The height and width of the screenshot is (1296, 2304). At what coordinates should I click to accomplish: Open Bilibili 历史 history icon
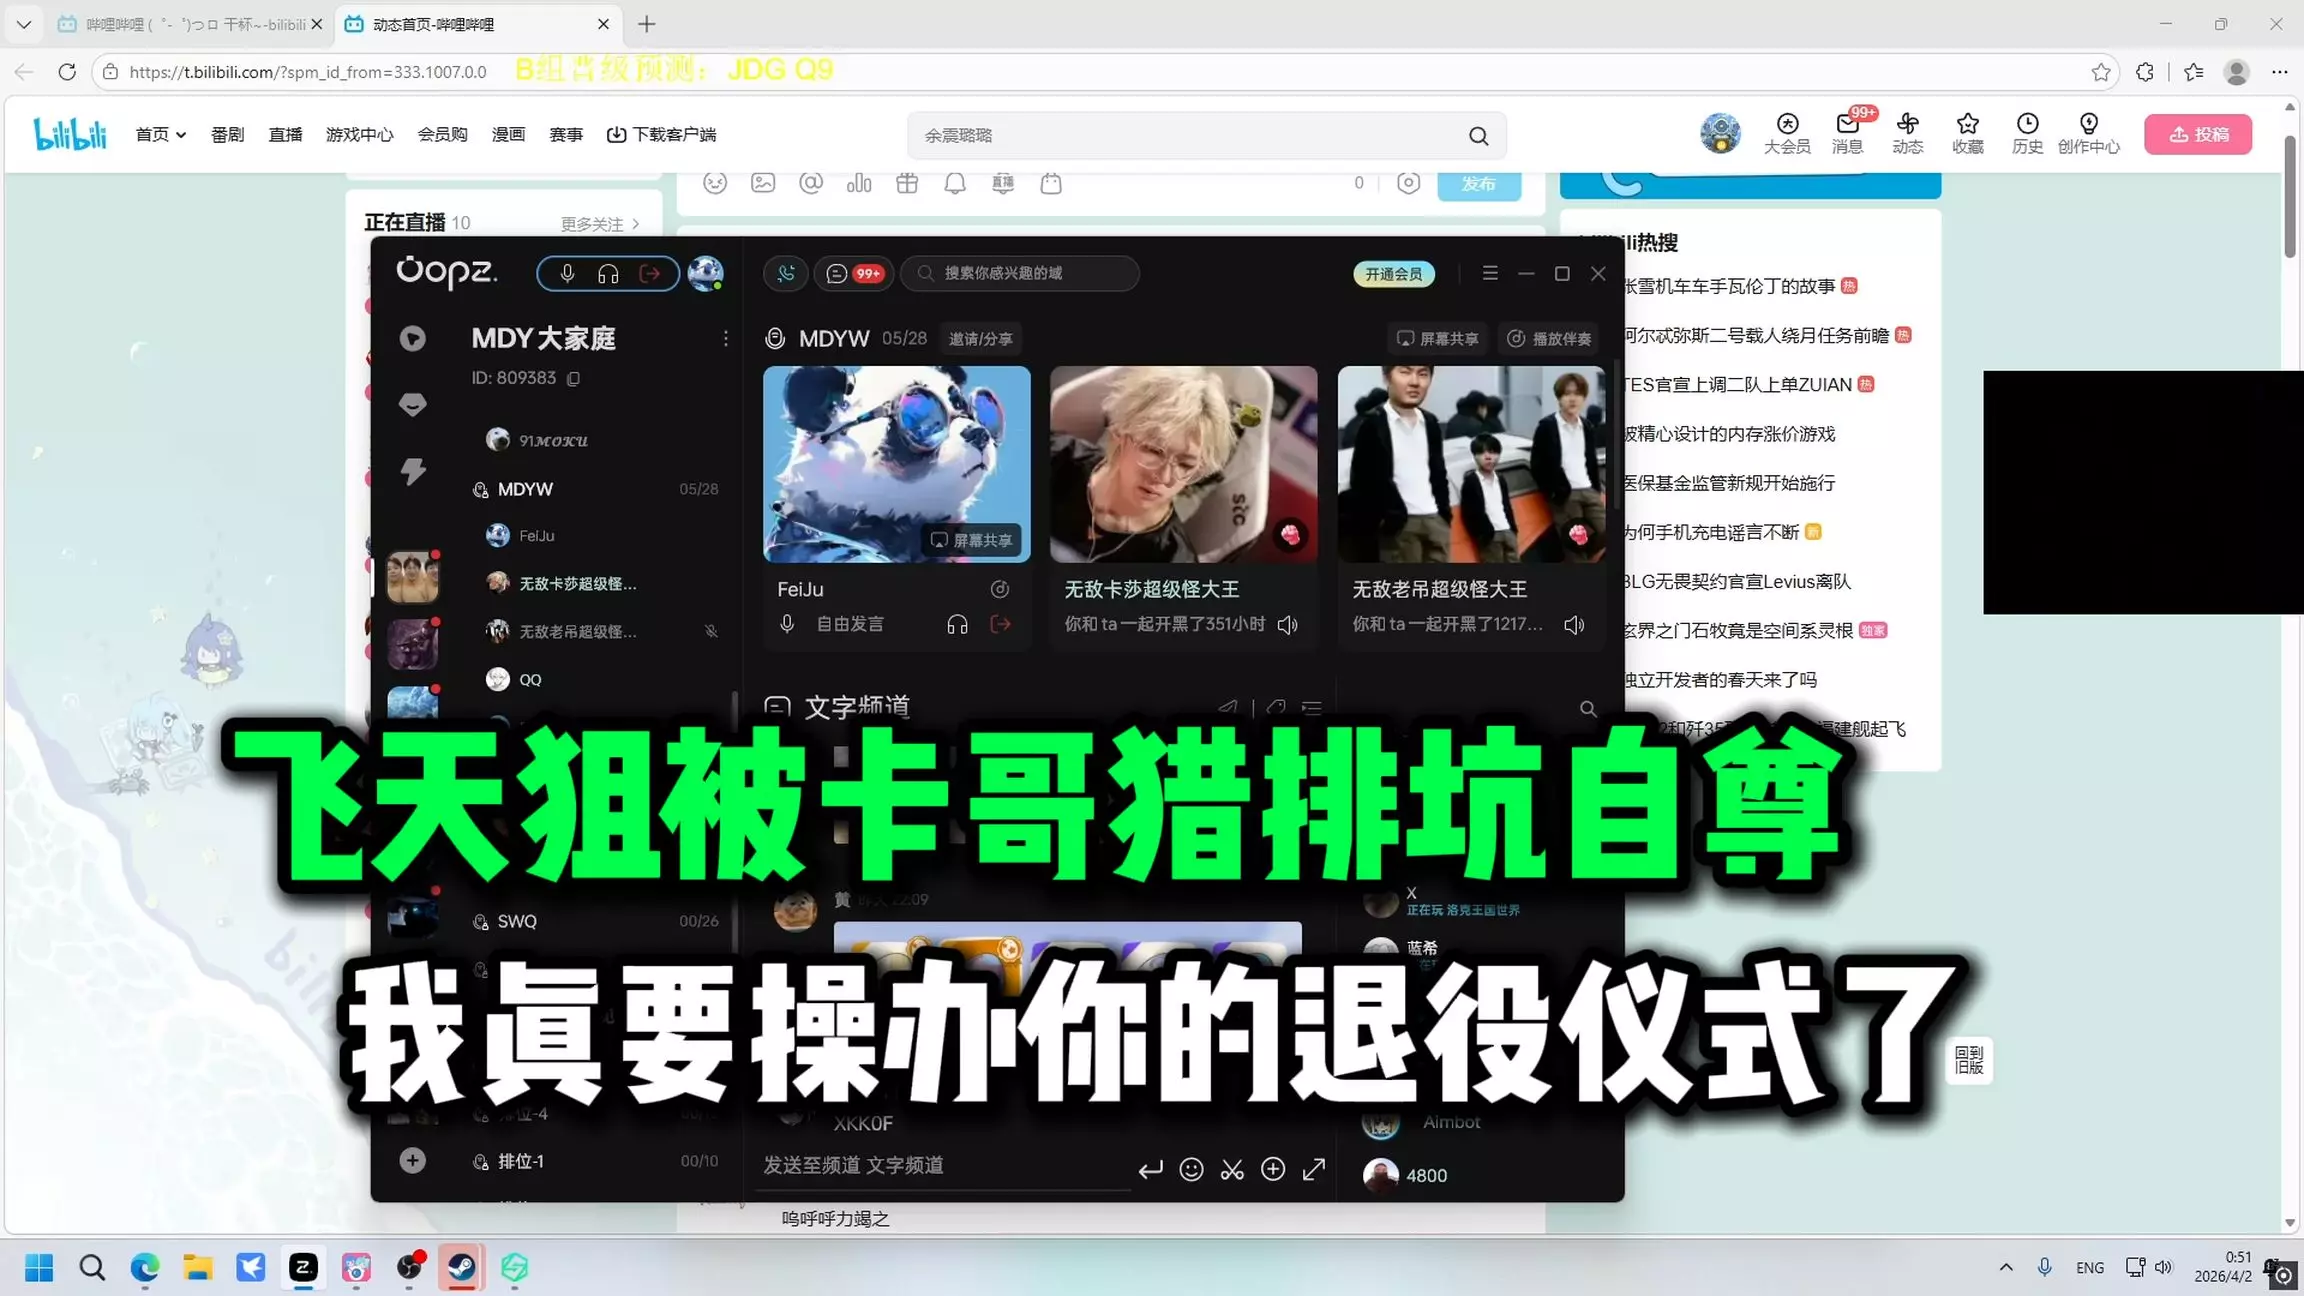2027,124
